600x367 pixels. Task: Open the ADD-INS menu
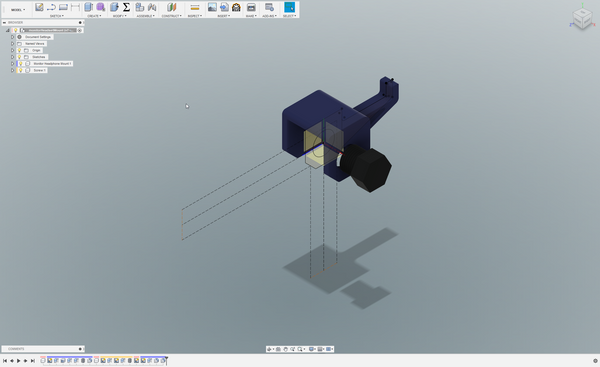269,16
